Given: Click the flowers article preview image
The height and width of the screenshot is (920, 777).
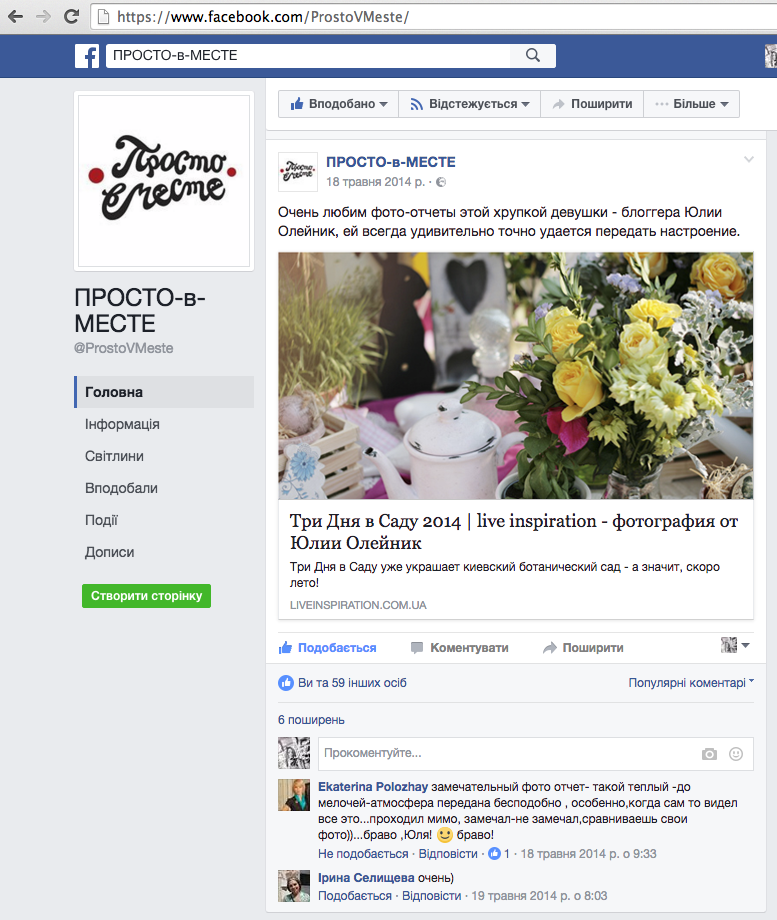Looking at the screenshot, I should point(516,376).
